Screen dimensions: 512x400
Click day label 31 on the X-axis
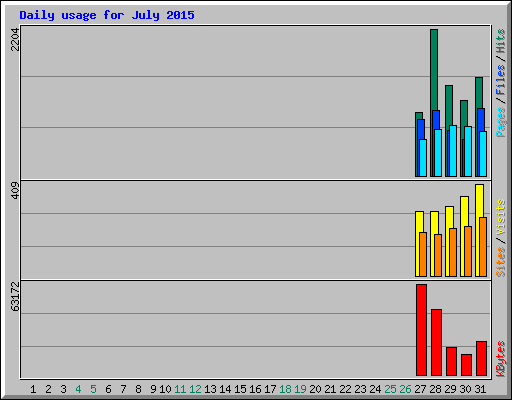click(x=480, y=389)
